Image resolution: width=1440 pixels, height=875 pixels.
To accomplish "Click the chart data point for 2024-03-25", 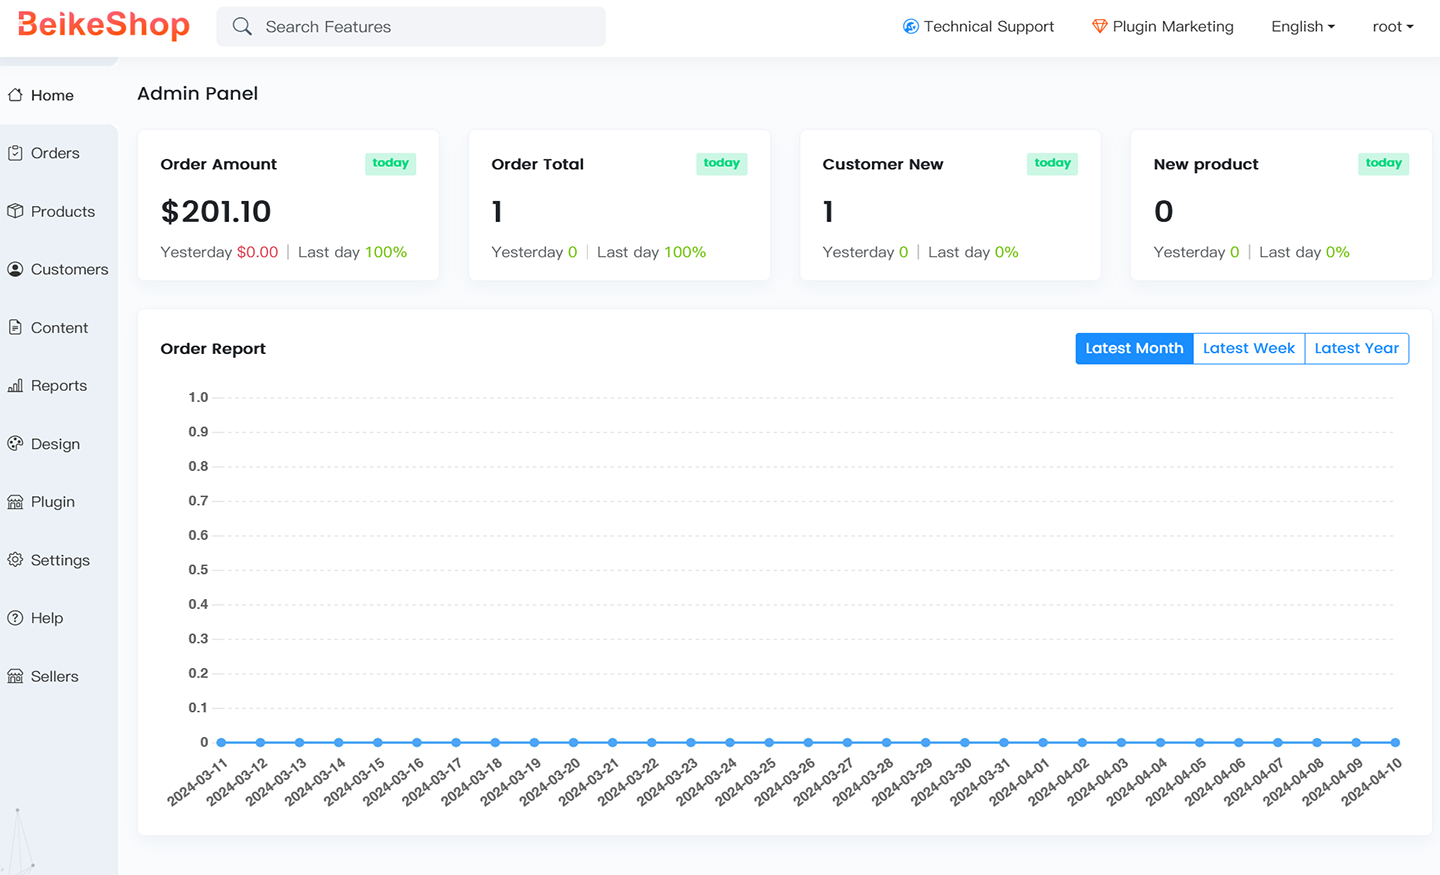I will 769,742.
